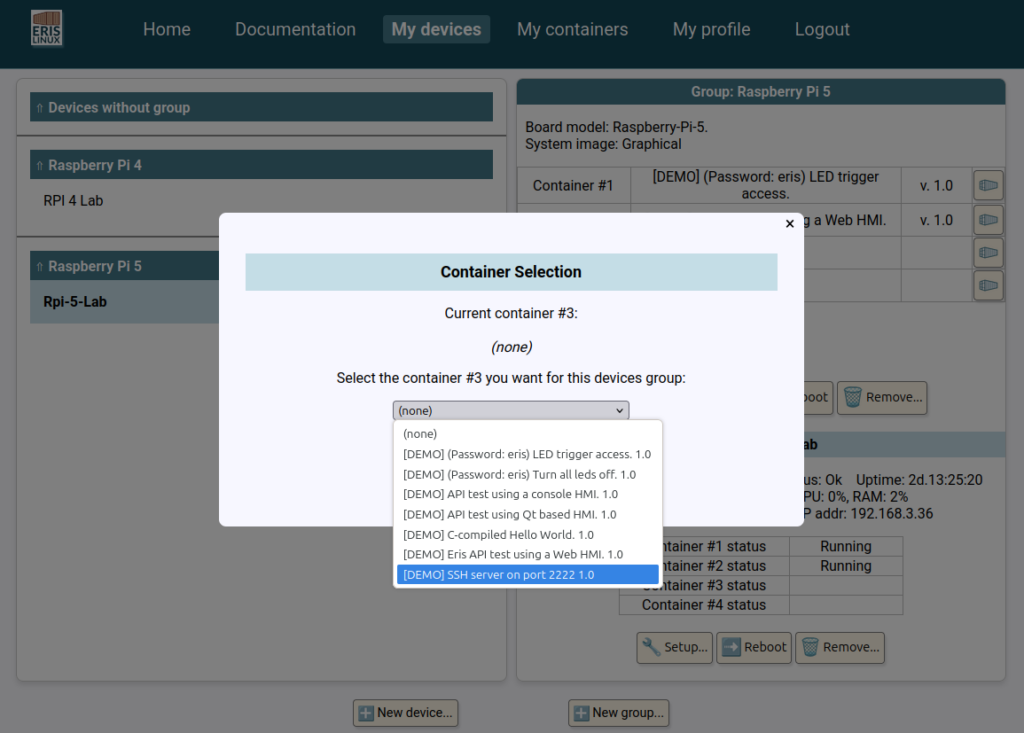Viewport: 1024px width, 733px height.
Task: Click the third container row edit icon
Action: point(988,252)
